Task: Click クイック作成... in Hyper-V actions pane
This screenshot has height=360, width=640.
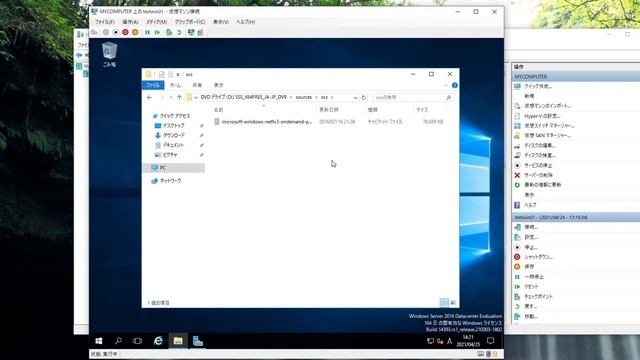Action: coord(538,87)
